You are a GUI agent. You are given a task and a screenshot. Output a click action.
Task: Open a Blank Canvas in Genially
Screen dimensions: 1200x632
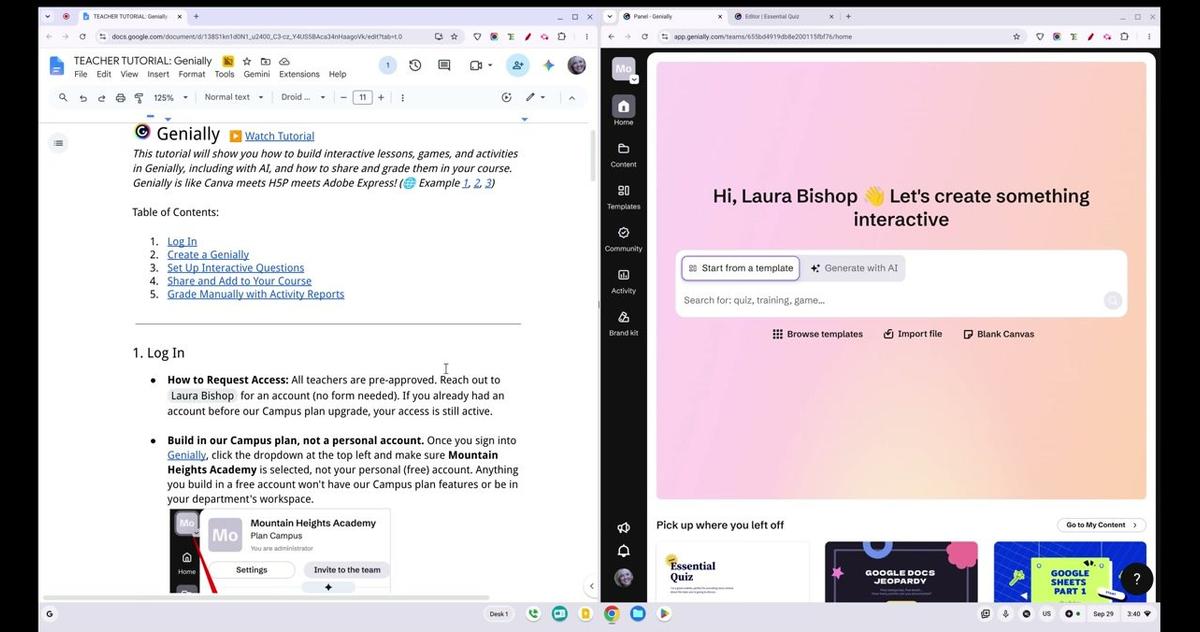click(x=998, y=334)
